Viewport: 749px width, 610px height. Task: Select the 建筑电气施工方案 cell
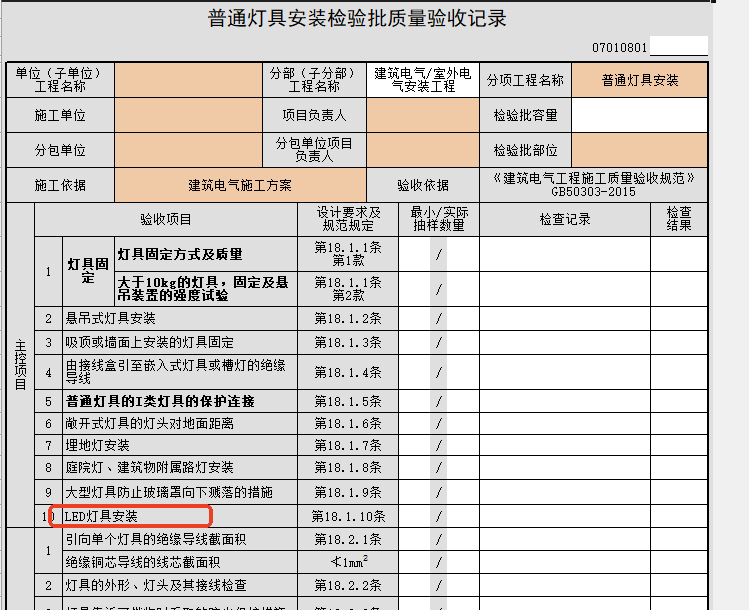click(x=240, y=185)
